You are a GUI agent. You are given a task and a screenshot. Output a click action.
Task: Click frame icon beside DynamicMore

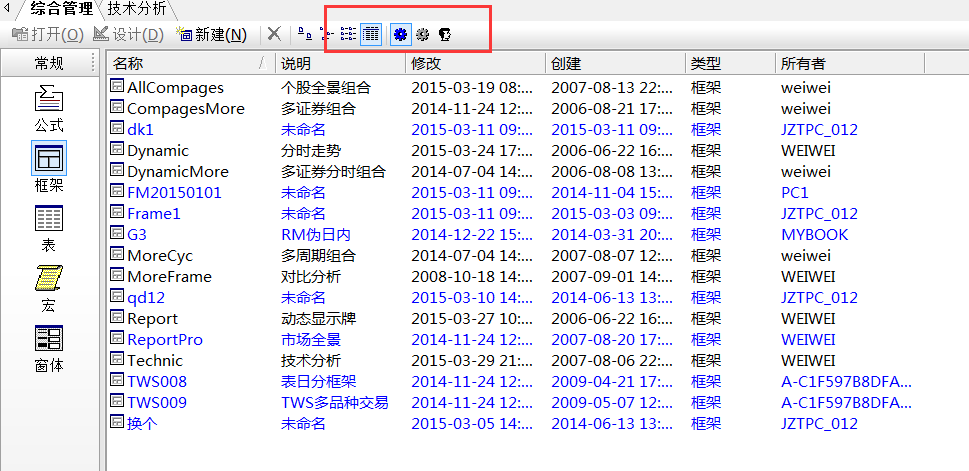pyautogui.click(x=117, y=170)
